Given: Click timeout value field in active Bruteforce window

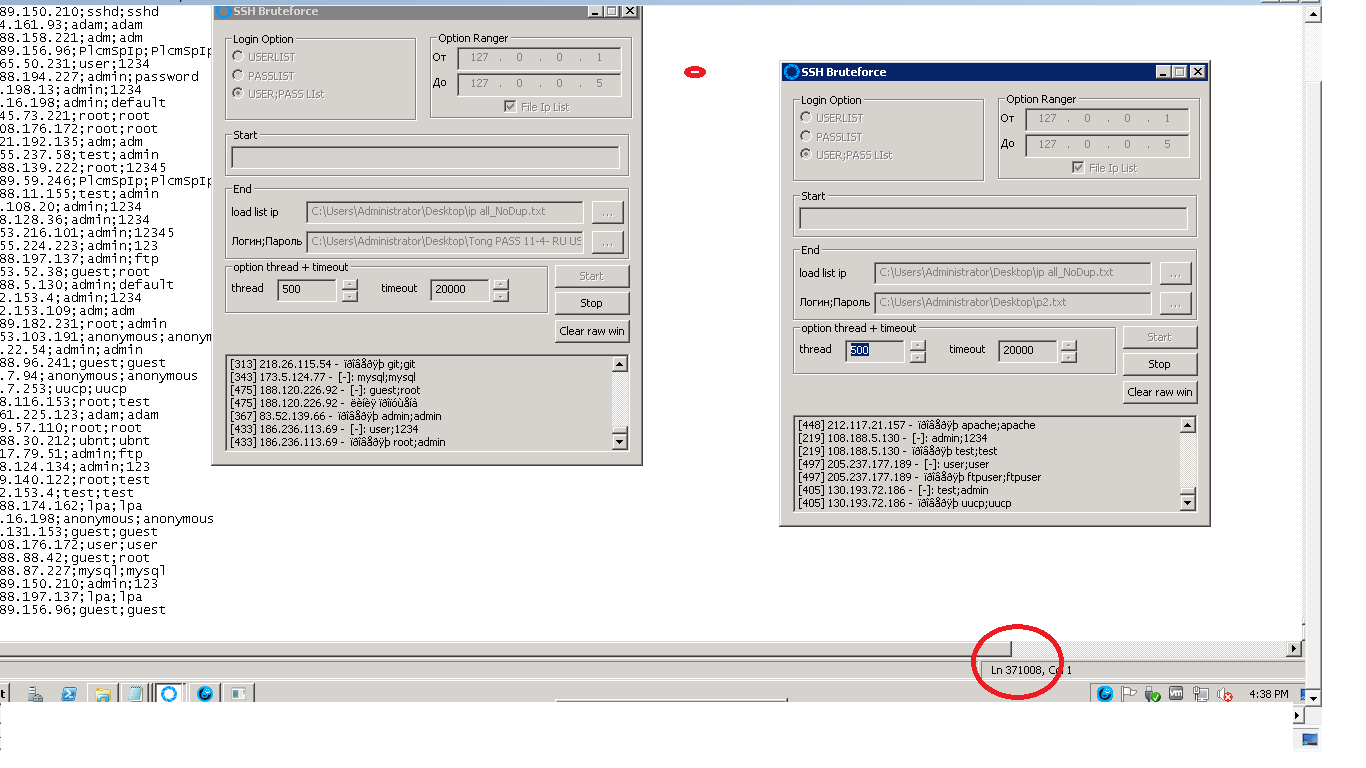Looking at the screenshot, I should pyautogui.click(x=1028, y=350).
